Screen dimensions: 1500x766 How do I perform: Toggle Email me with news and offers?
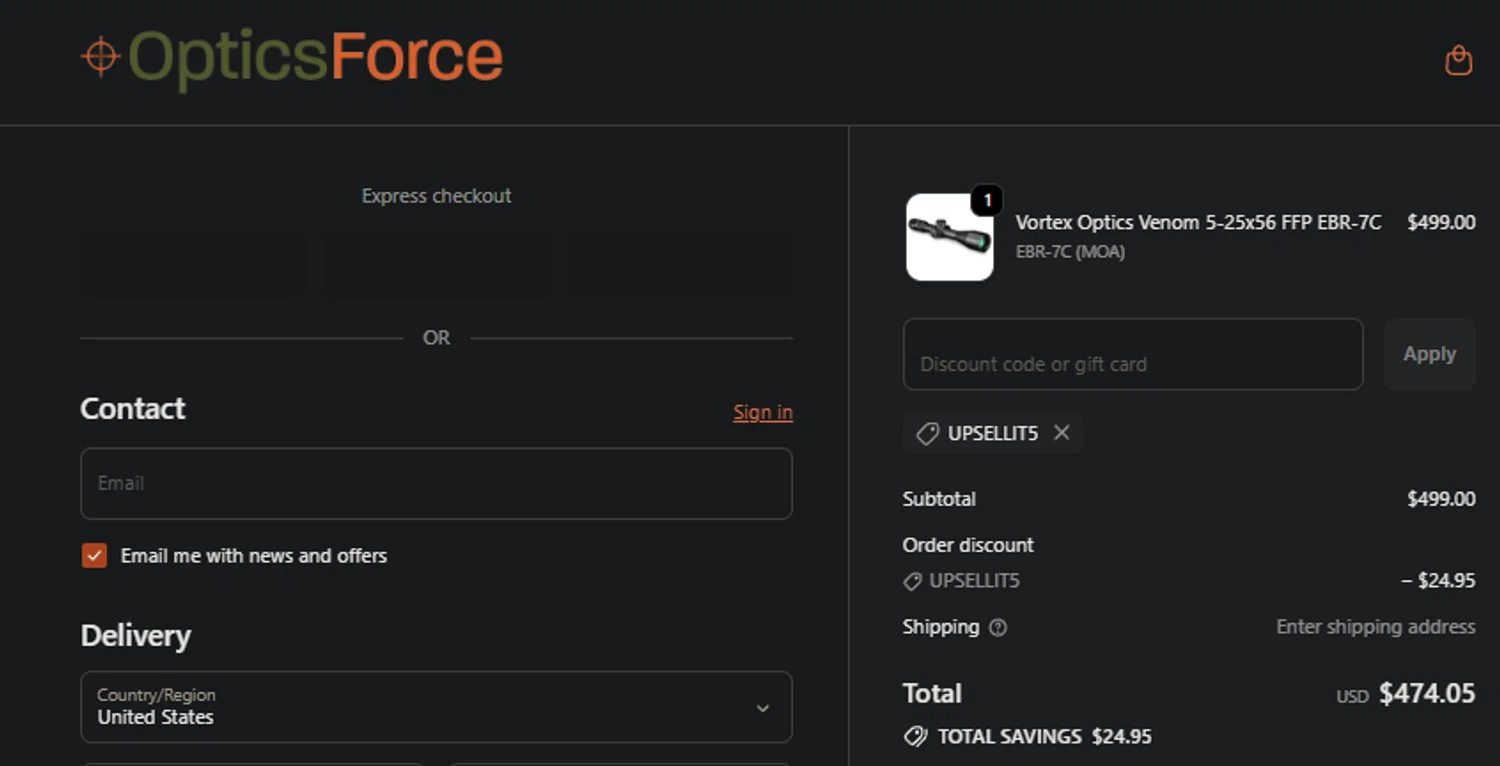(x=94, y=556)
